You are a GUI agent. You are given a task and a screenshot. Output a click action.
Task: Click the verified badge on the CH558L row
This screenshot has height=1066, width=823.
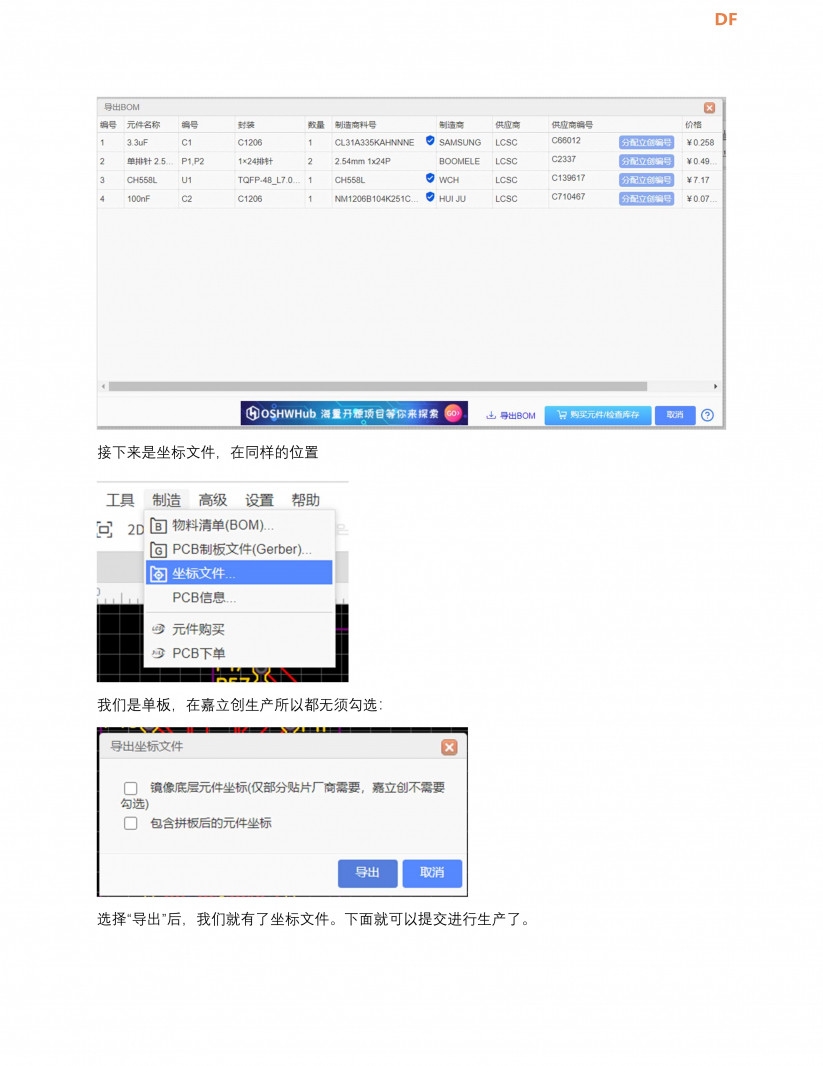click(x=430, y=178)
